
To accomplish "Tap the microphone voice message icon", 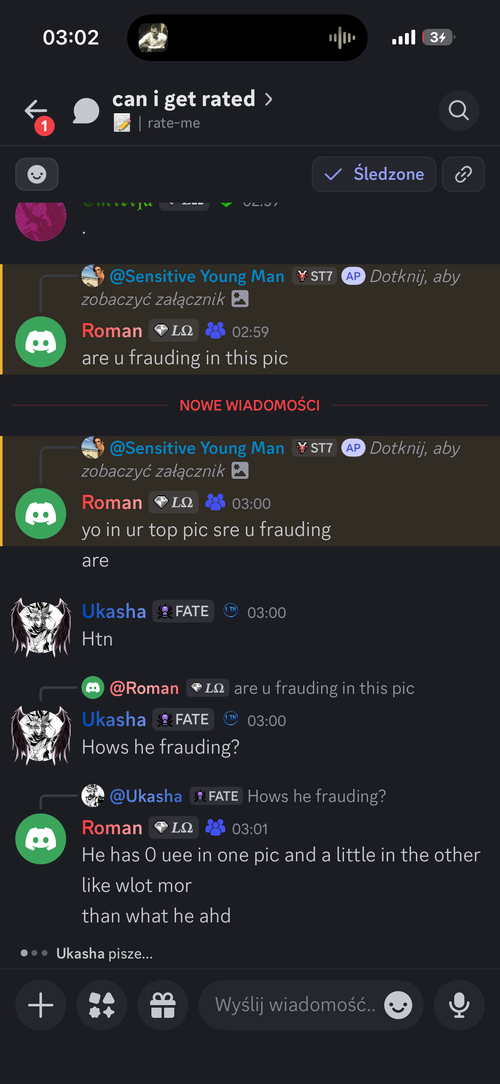I will coord(459,1005).
